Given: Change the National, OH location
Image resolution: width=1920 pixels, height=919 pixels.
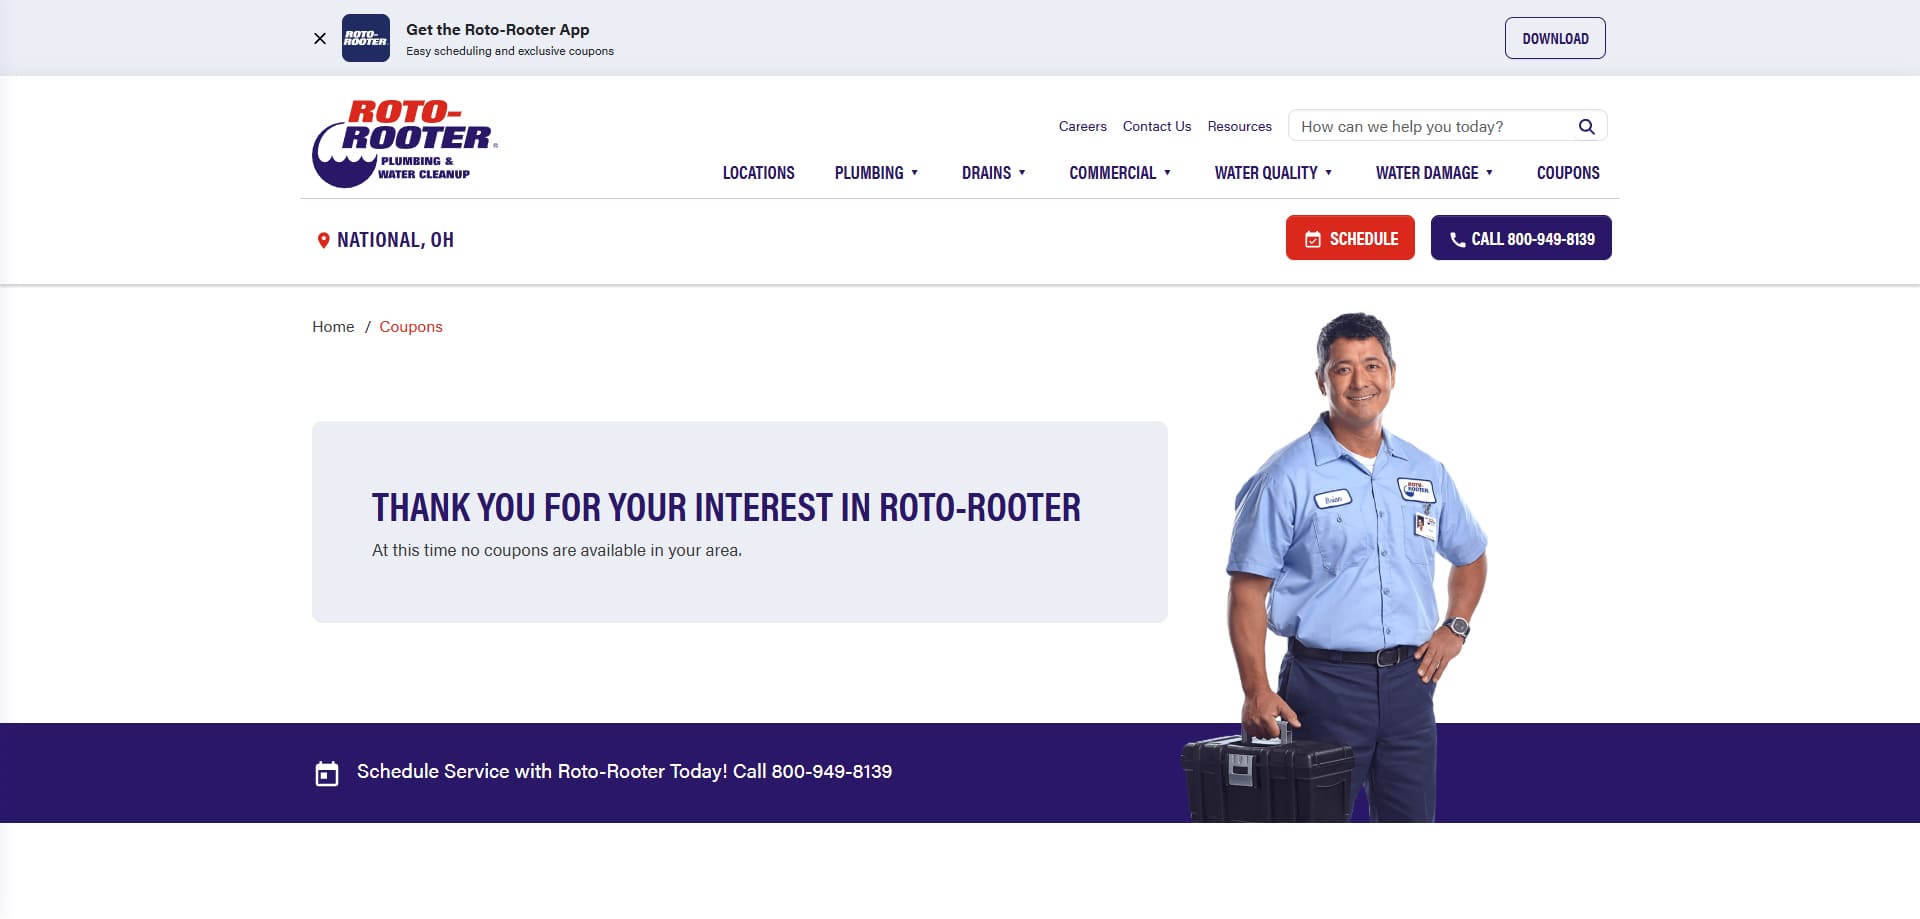Looking at the screenshot, I should 395,240.
